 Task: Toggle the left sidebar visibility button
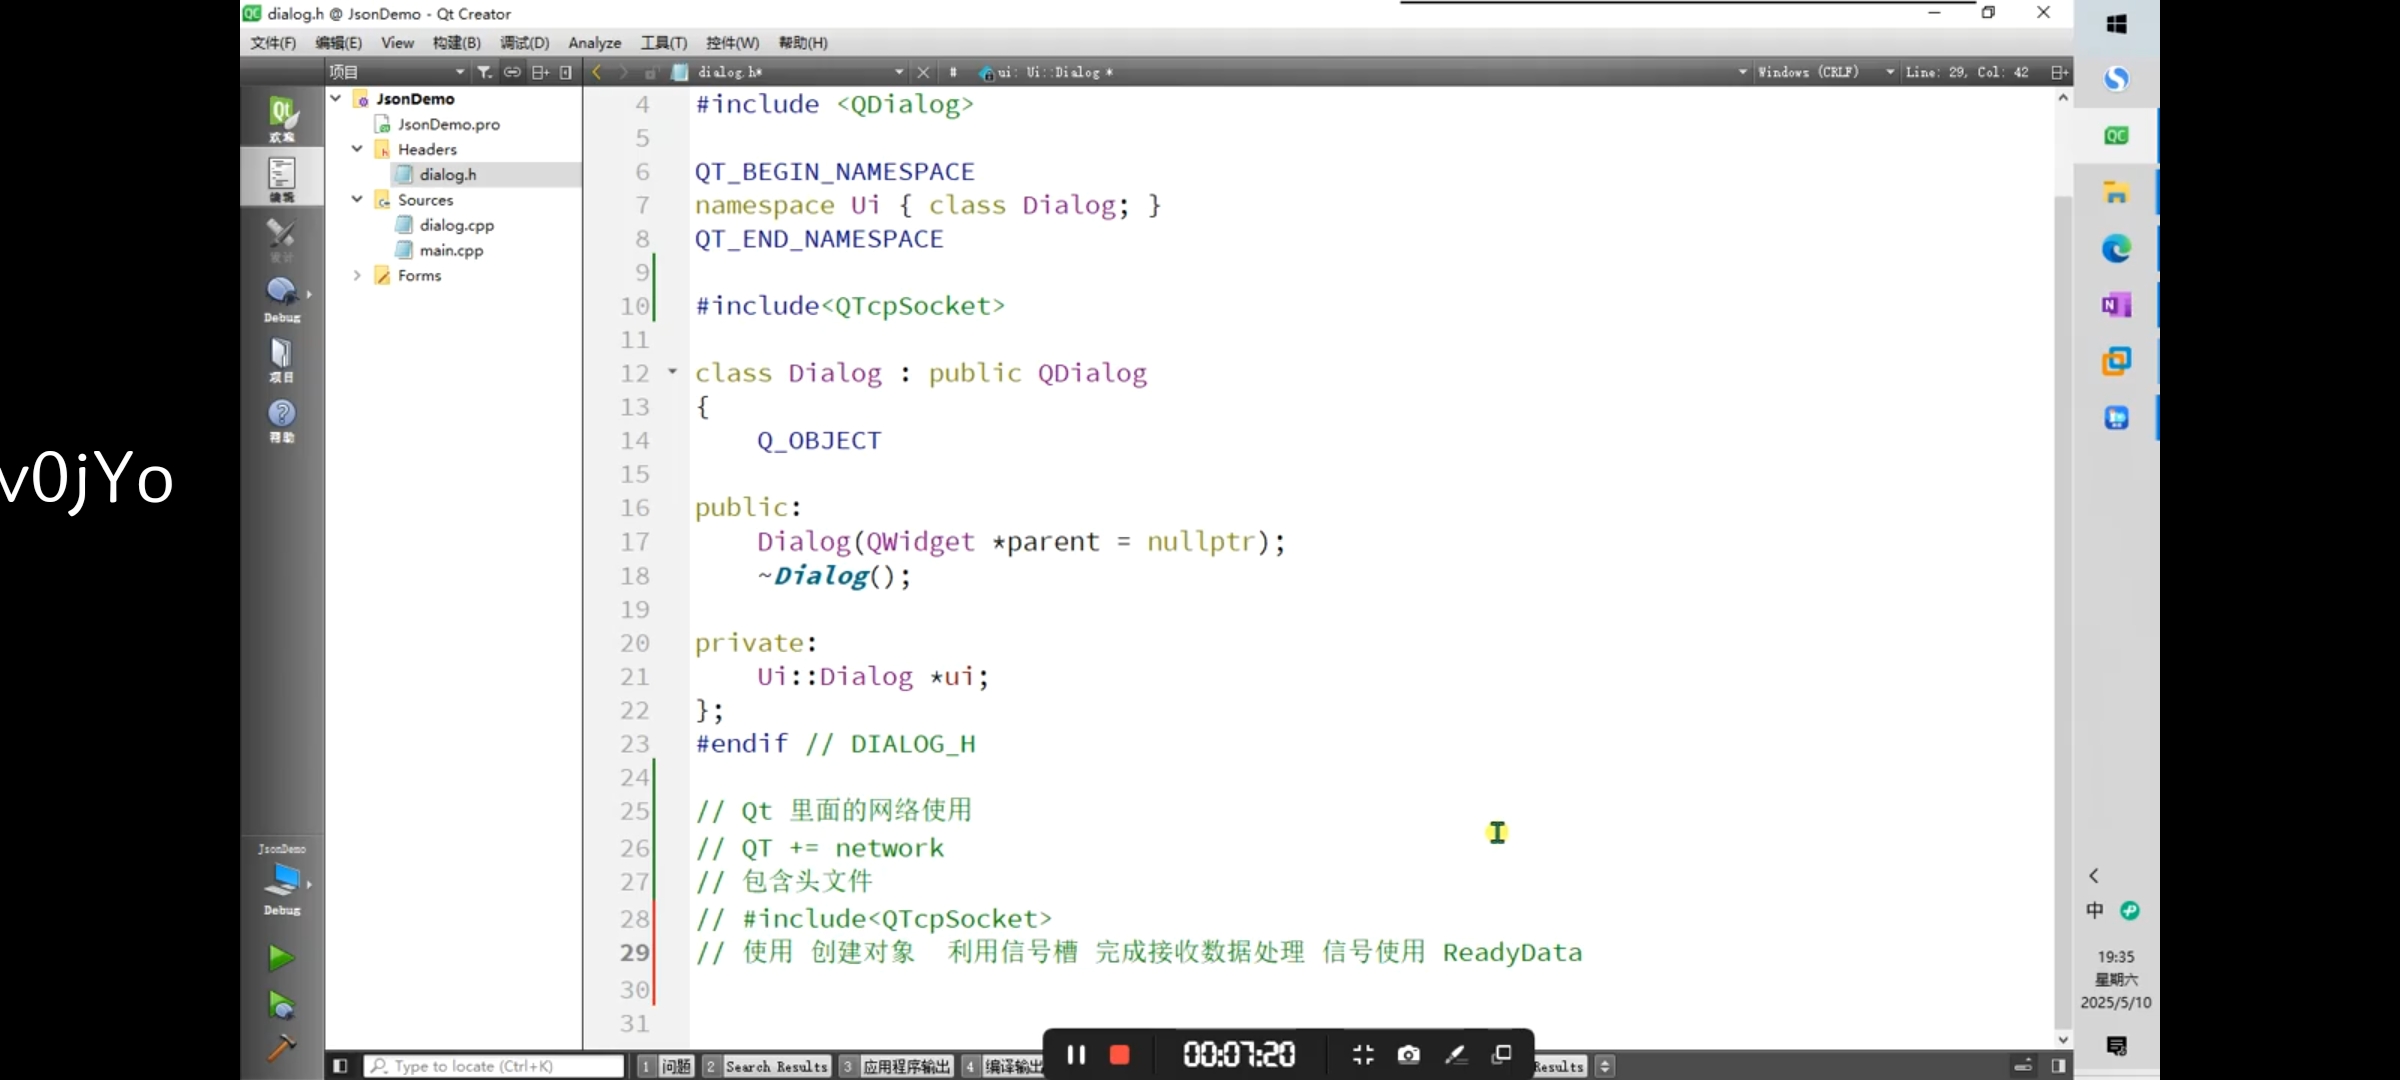click(x=340, y=1066)
